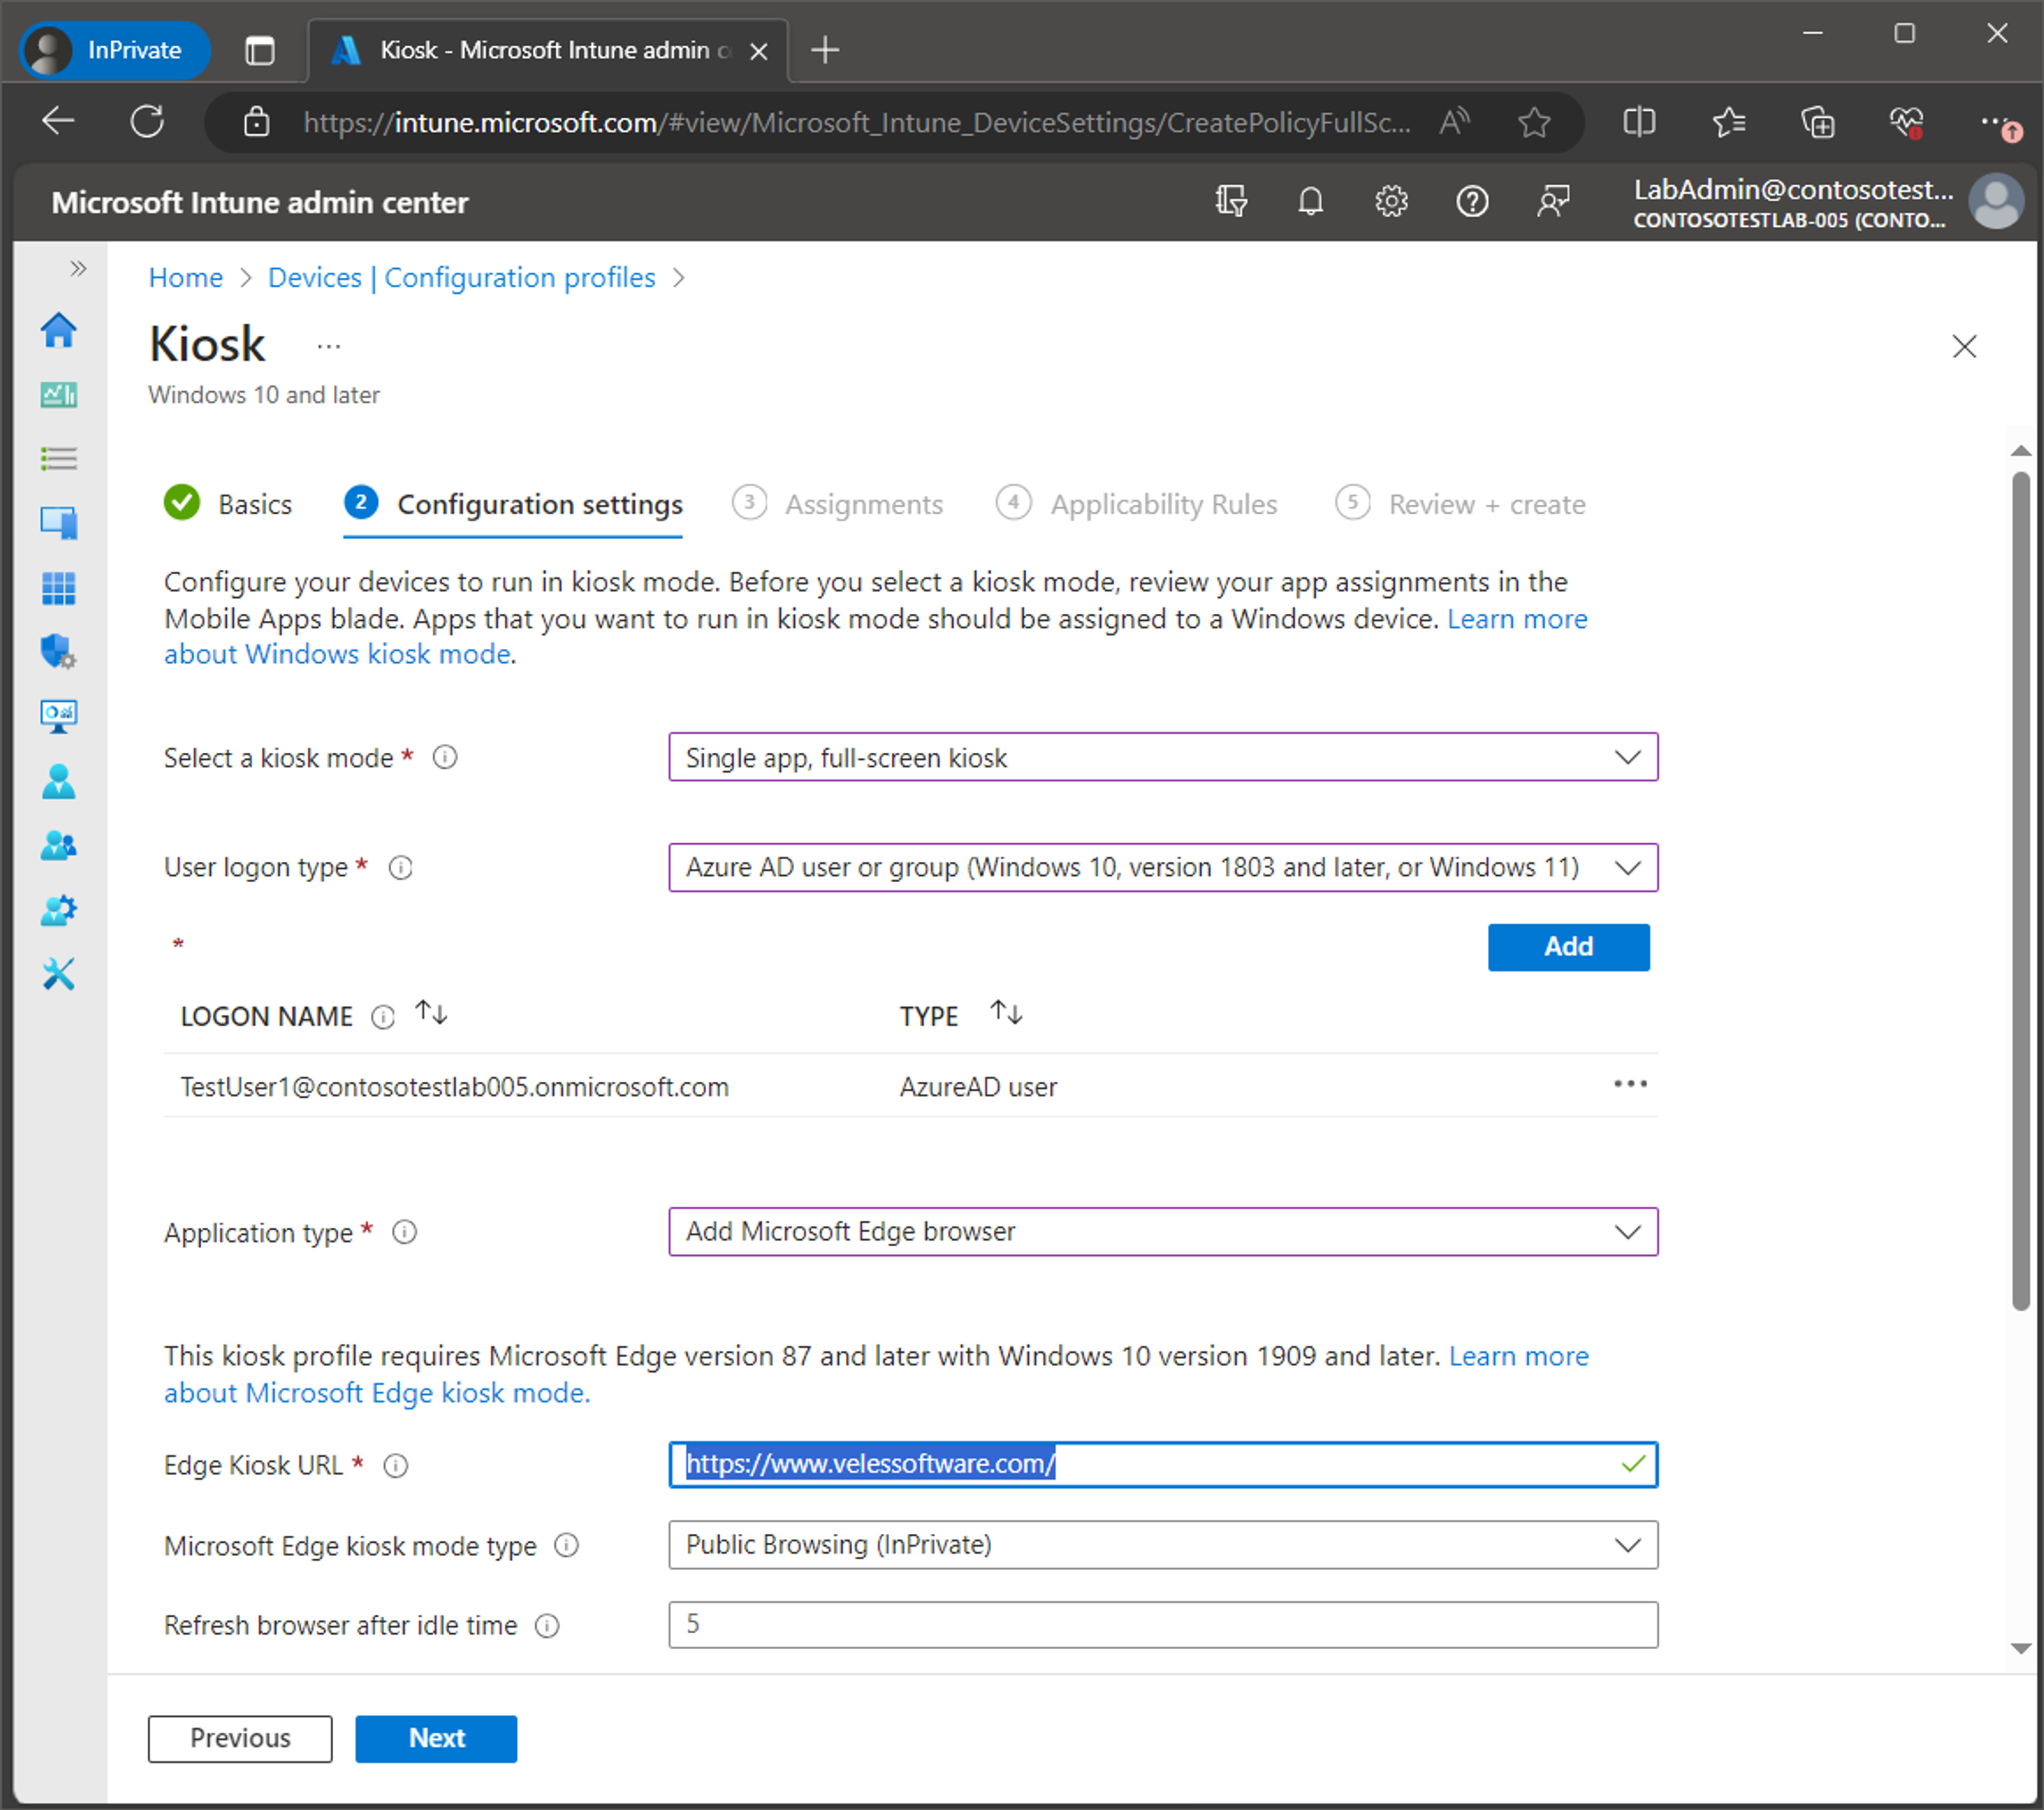Click the Edge Kiosk URL input field
Viewport: 2044px width, 1810px height.
pos(1163,1465)
